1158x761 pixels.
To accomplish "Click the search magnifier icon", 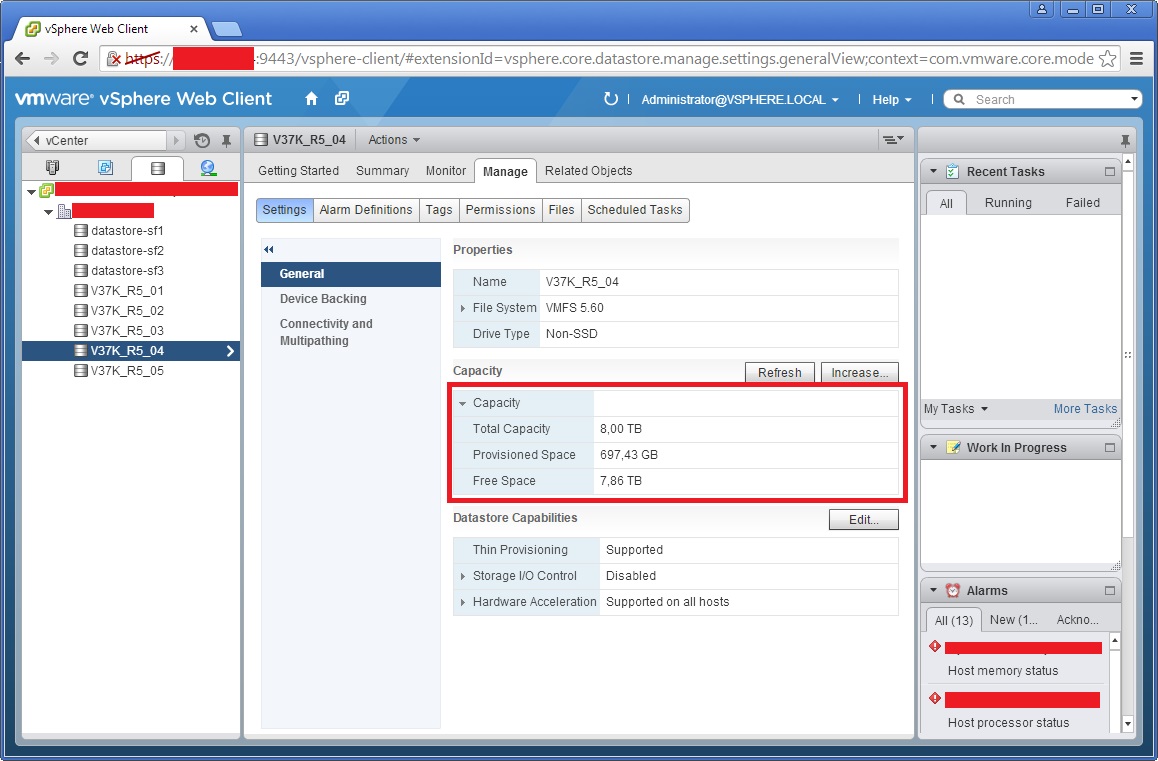I will tap(959, 99).
